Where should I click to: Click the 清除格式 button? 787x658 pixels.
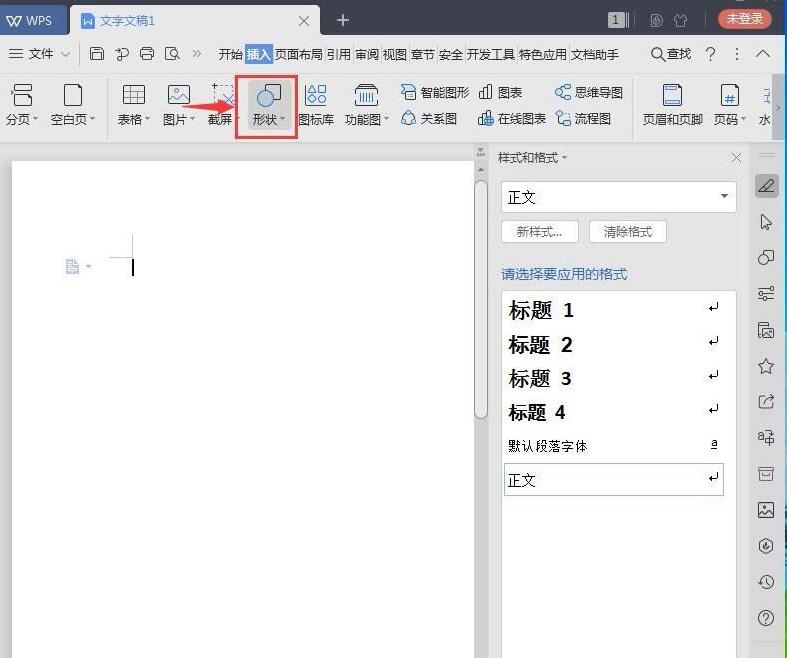[x=627, y=231]
